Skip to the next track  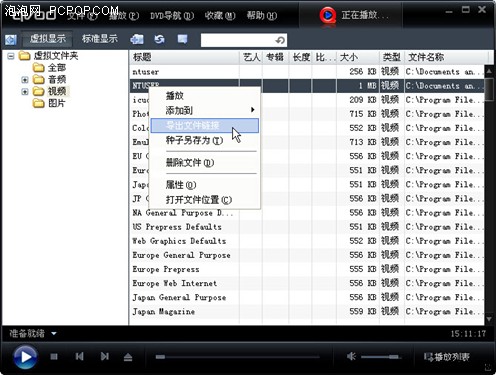coord(104,357)
